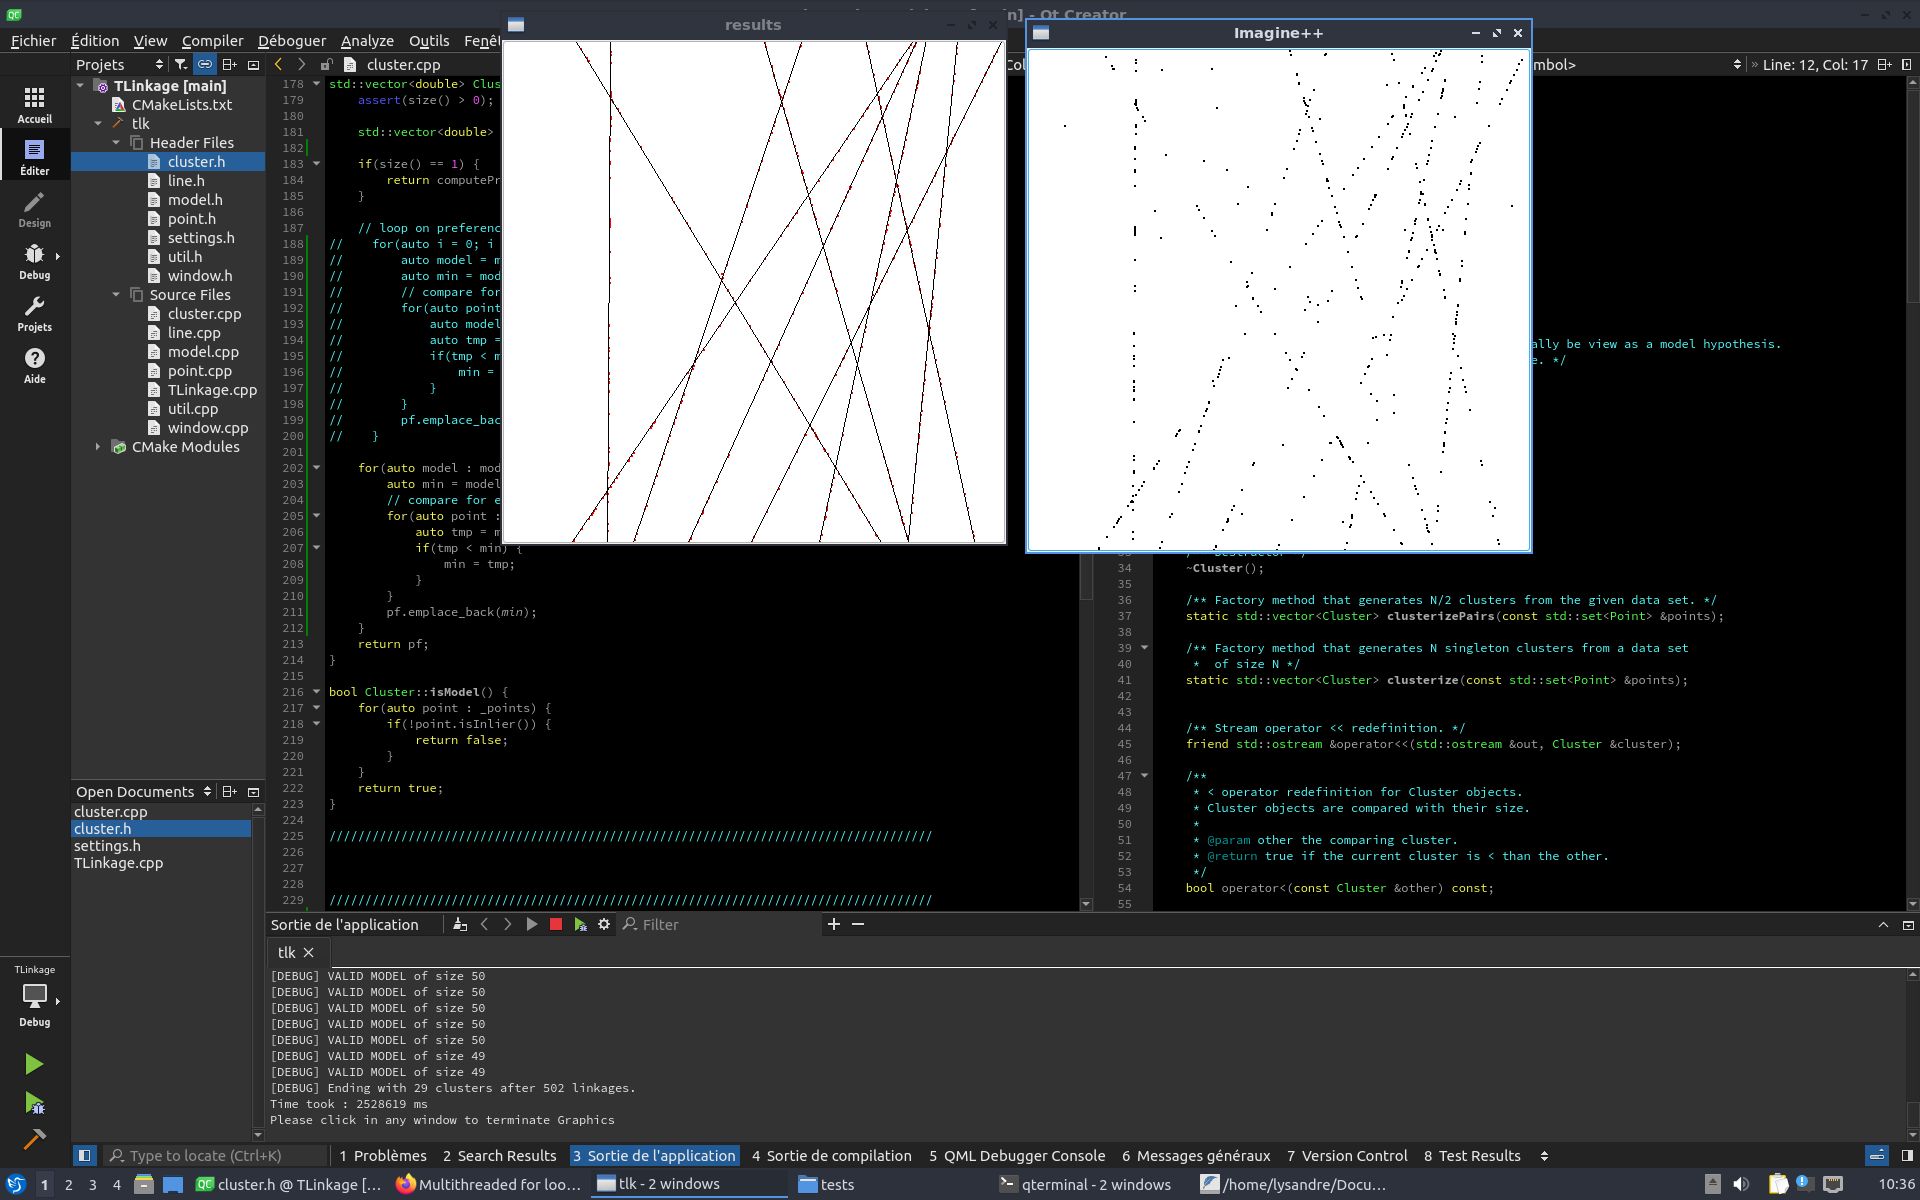Image resolution: width=1920 pixels, height=1200 pixels.
Task: Expand the CMake Modules node
Action: pyautogui.click(x=98, y=447)
